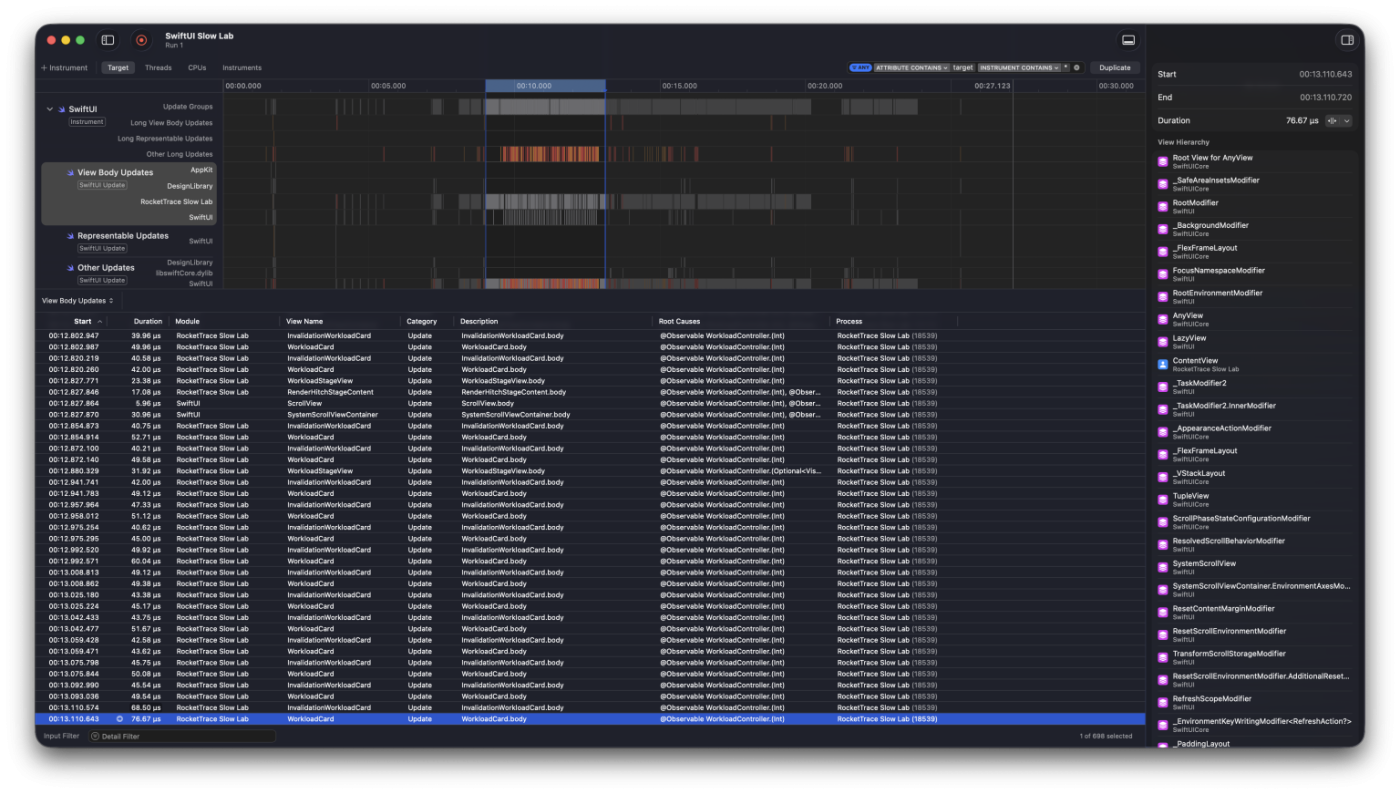Click the filter icon in Detail Filter

pyautogui.click(x=96, y=737)
